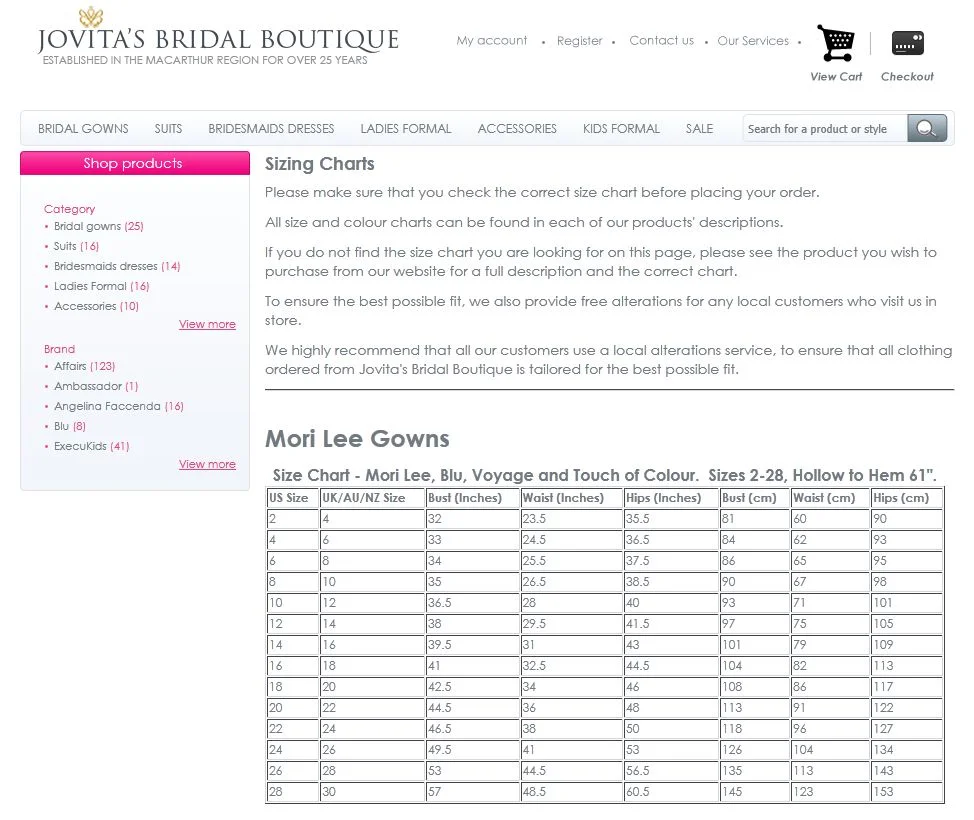Select the Bridal gowns (25) category
The image size is (974, 820).
[x=99, y=226]
